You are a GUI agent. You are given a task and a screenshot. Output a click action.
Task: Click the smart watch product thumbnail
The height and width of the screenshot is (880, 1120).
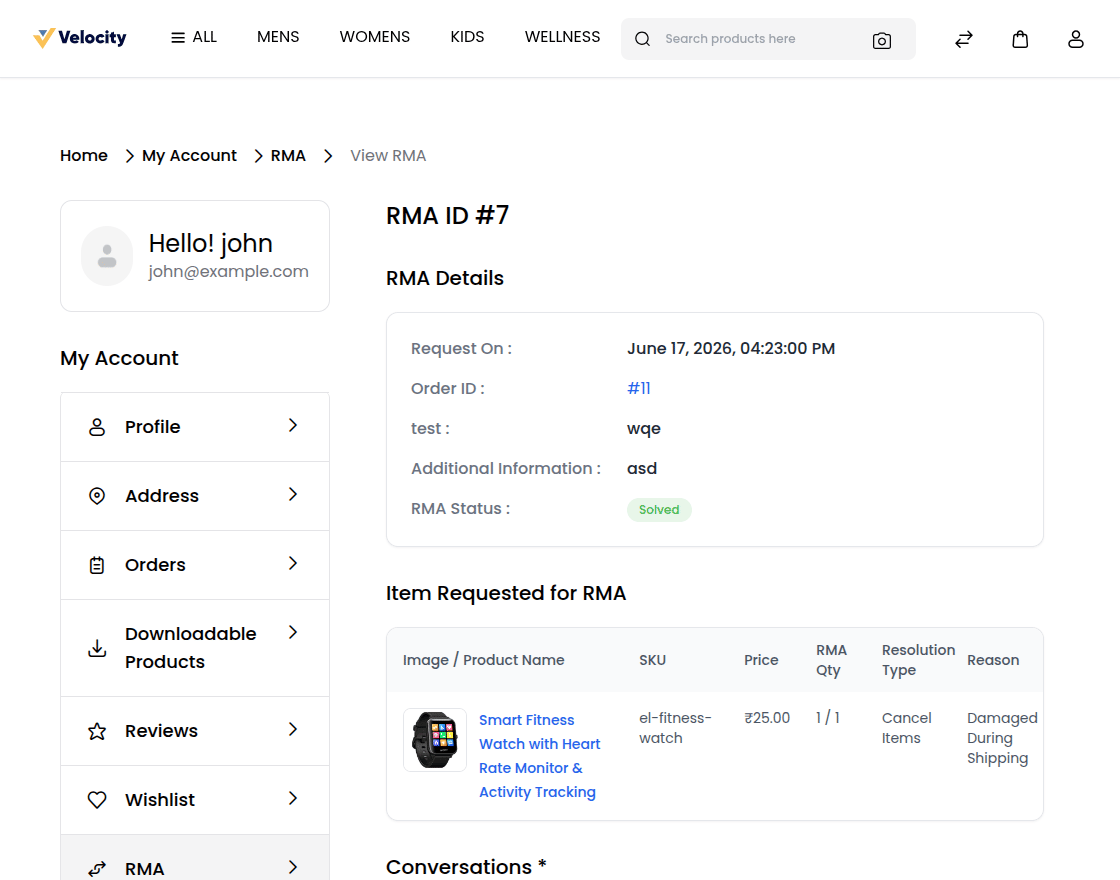click(x=435, y=740)
